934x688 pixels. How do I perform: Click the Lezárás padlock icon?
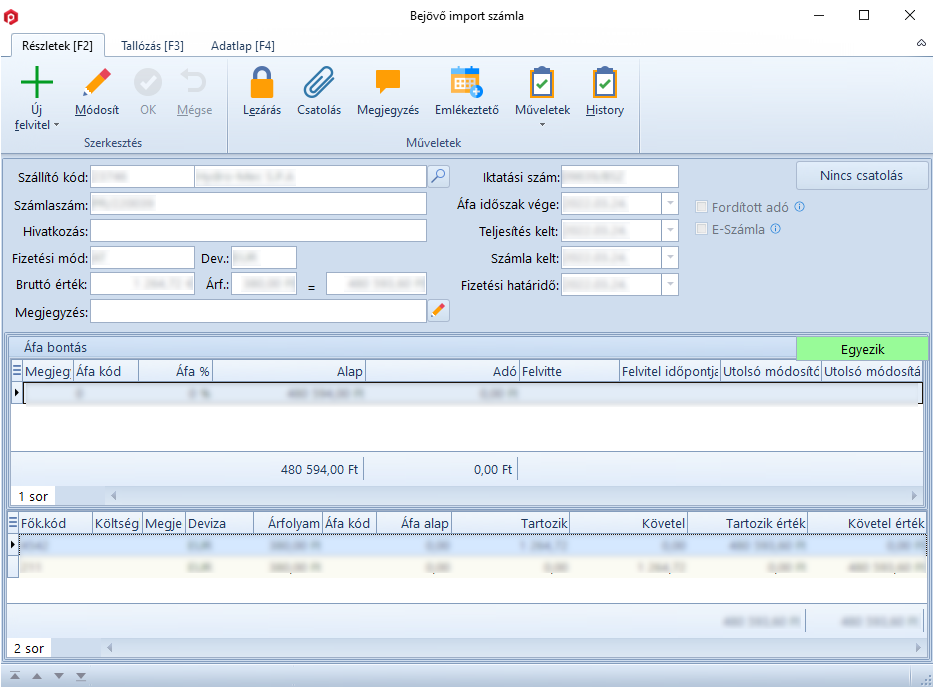262,83
